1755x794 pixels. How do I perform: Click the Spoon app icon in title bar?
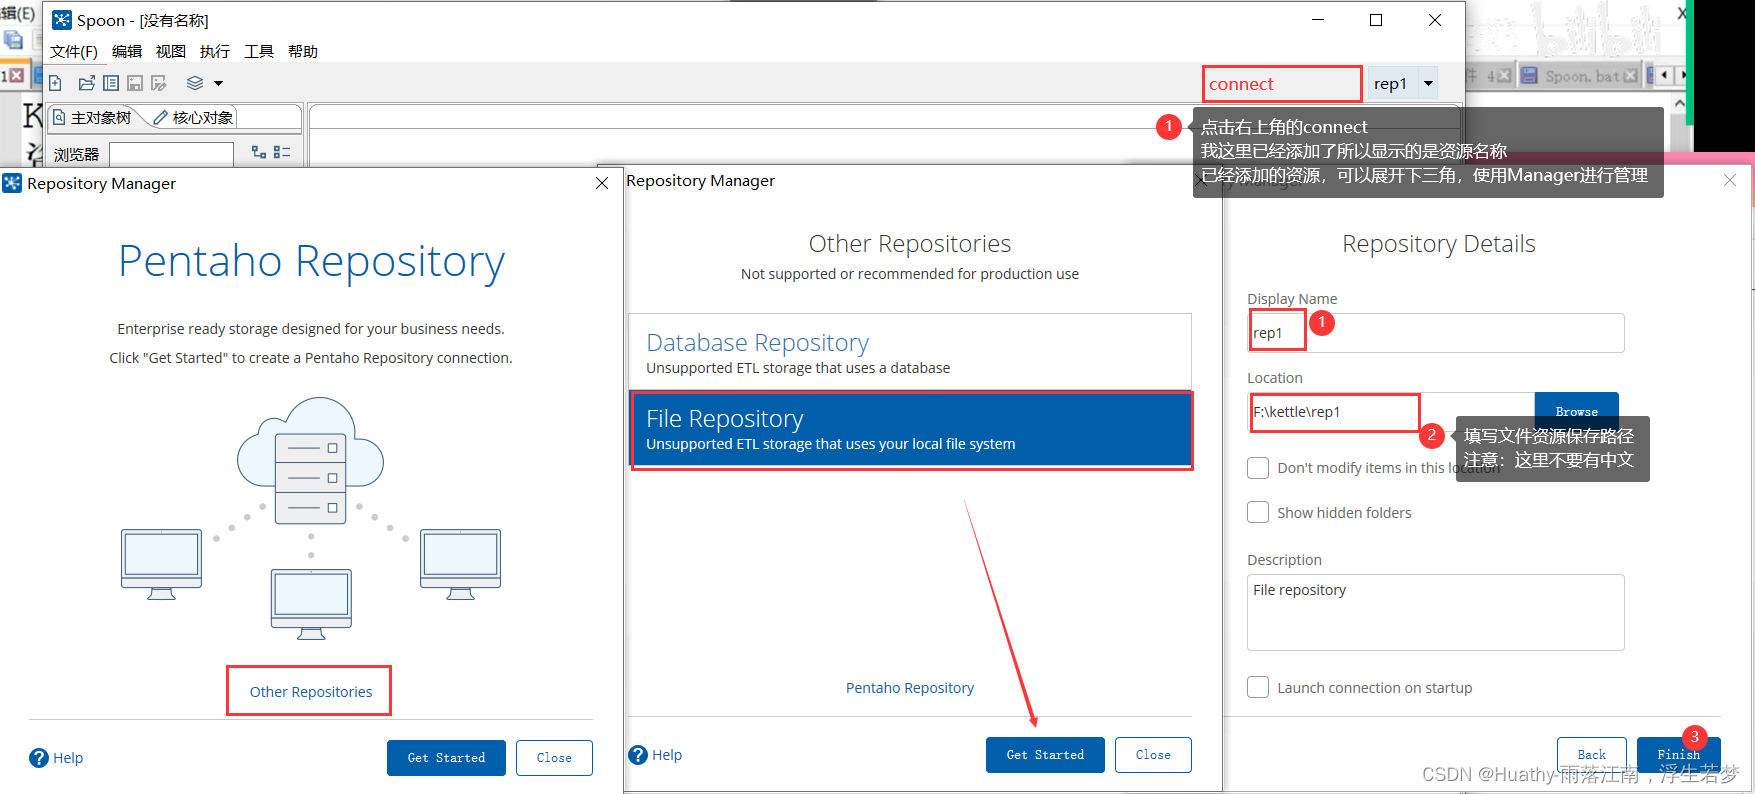[x=62, y=20]
